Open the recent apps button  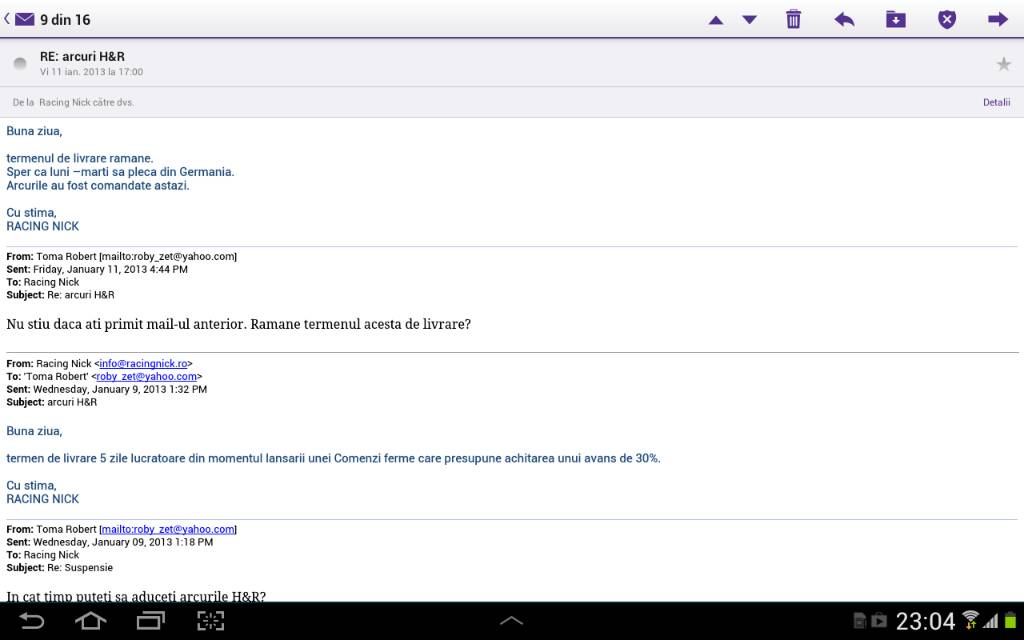pos(151,620)
